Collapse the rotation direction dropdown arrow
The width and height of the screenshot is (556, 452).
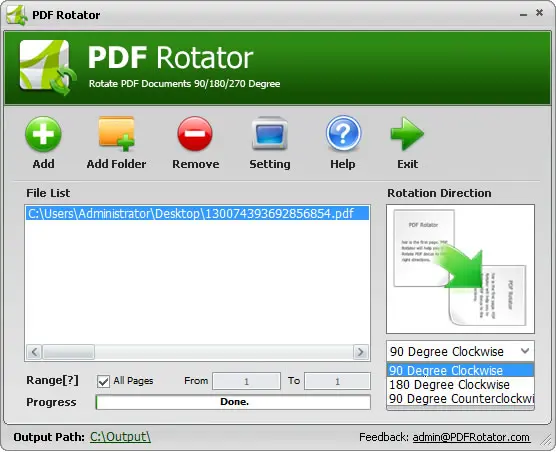(525, 351)
